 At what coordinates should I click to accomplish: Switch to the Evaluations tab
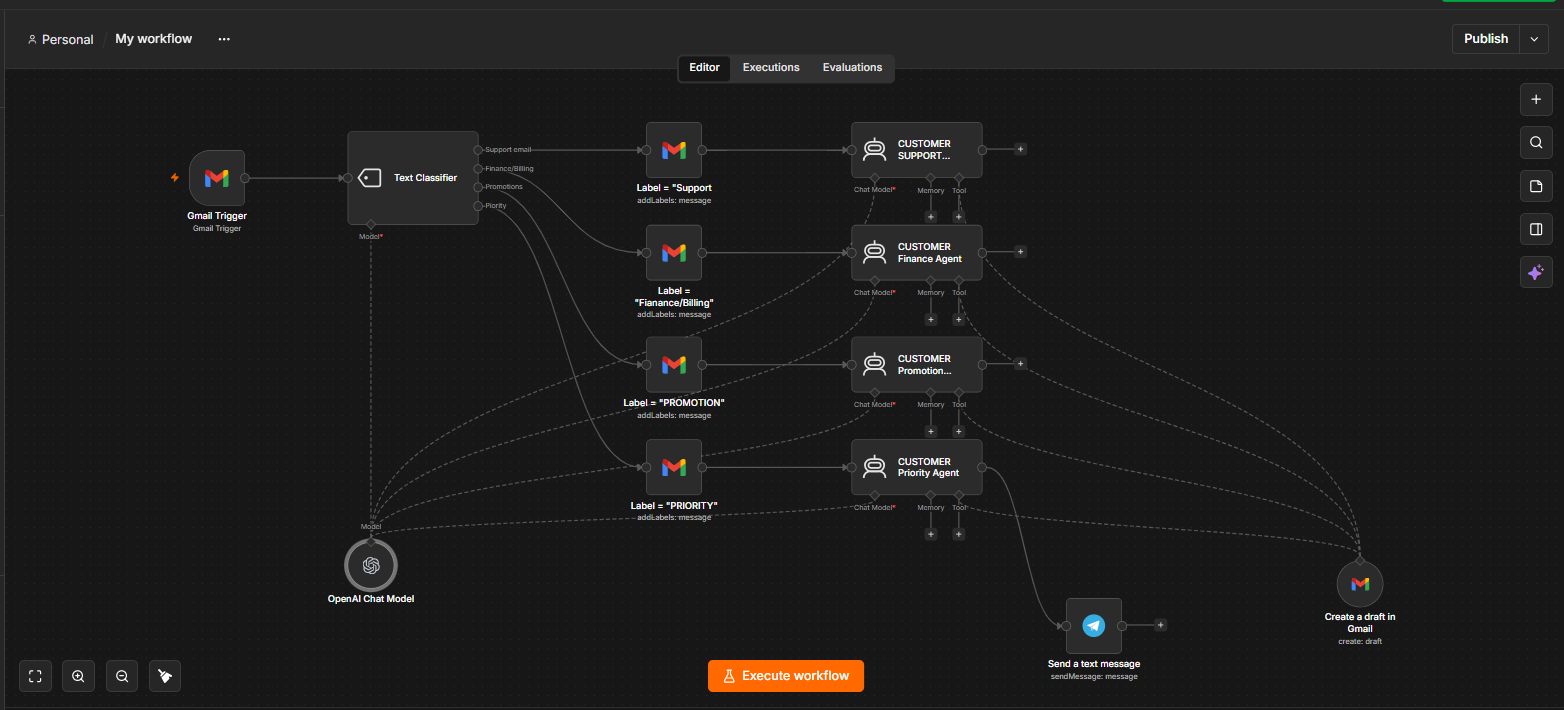852,68
